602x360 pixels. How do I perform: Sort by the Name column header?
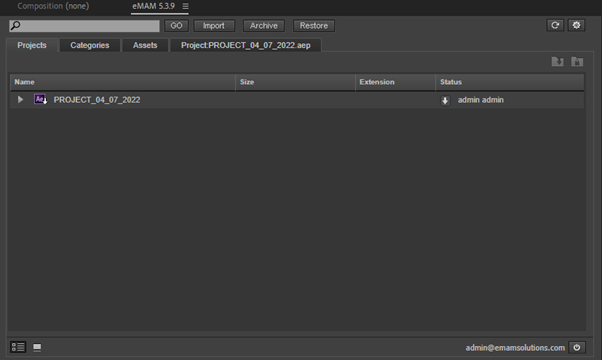[122, 82]
